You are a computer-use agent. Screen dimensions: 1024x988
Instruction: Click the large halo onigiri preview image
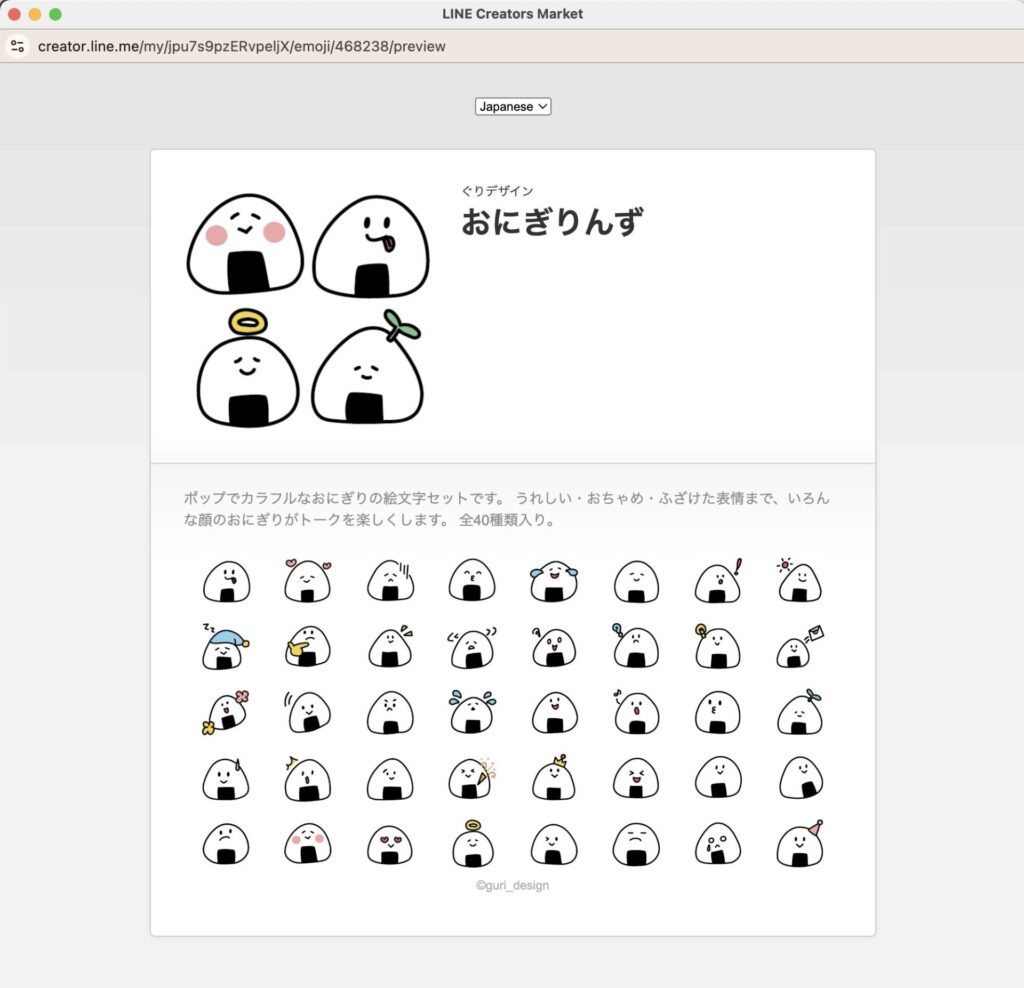coord(247,370)
